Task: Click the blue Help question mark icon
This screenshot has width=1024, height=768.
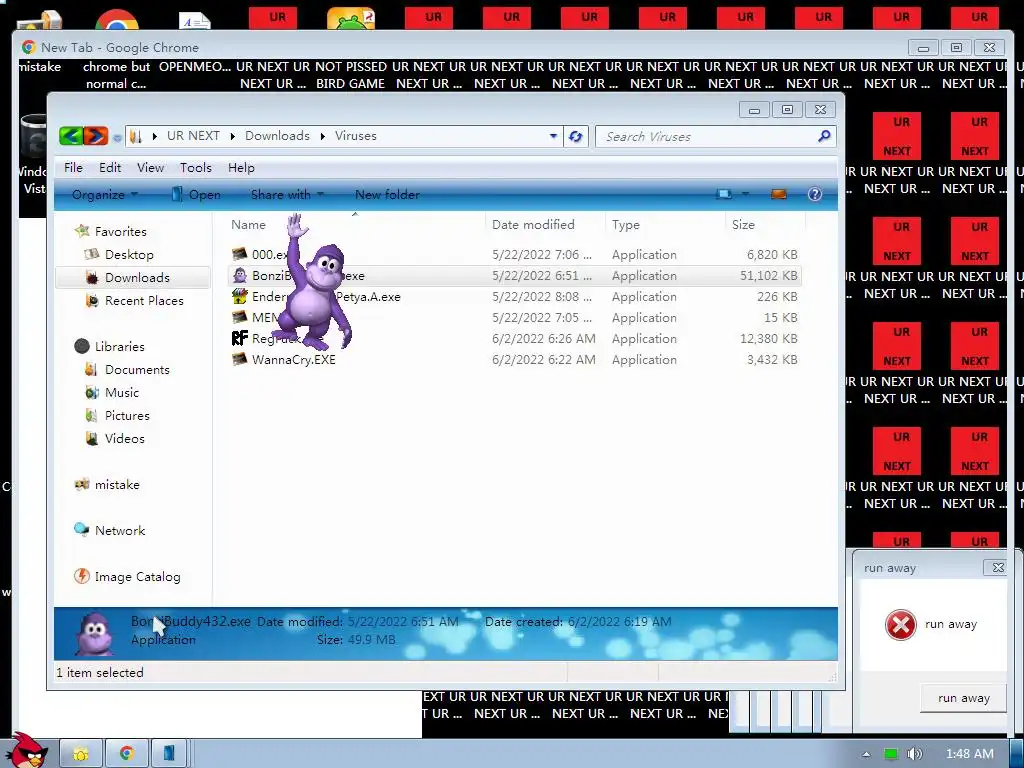Action: tap(814, 194)
